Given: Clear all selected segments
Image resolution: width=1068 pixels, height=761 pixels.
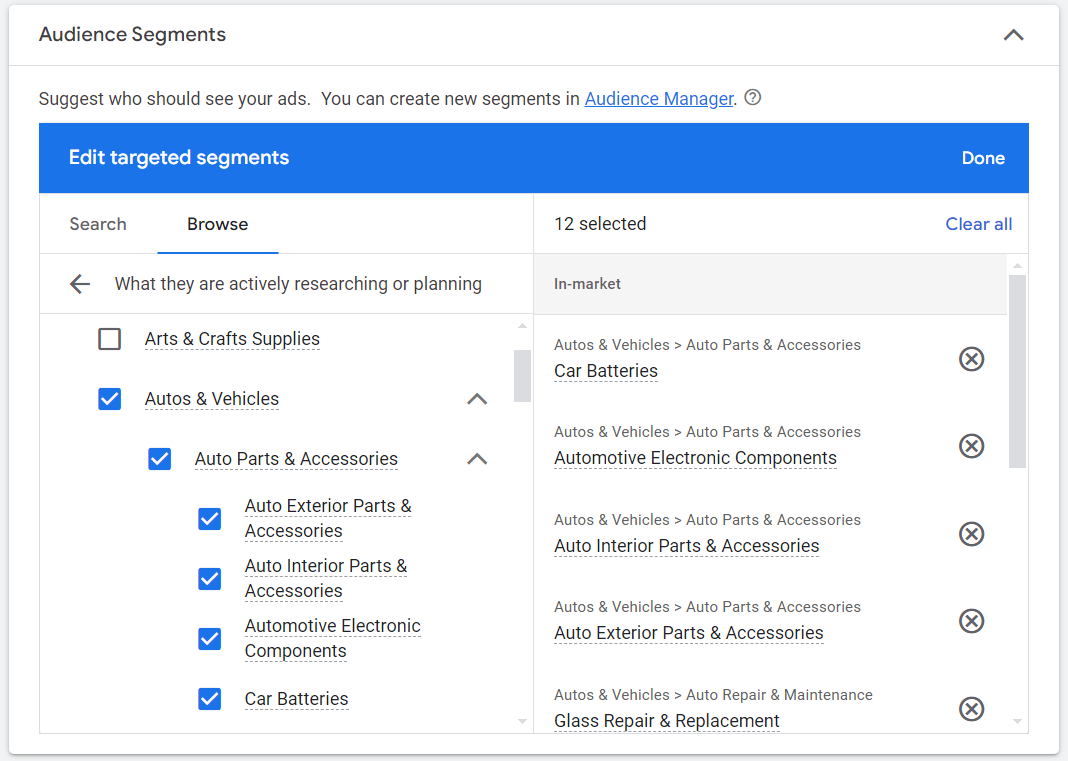Looking at the screenshot, I should (x=978, y=224).
